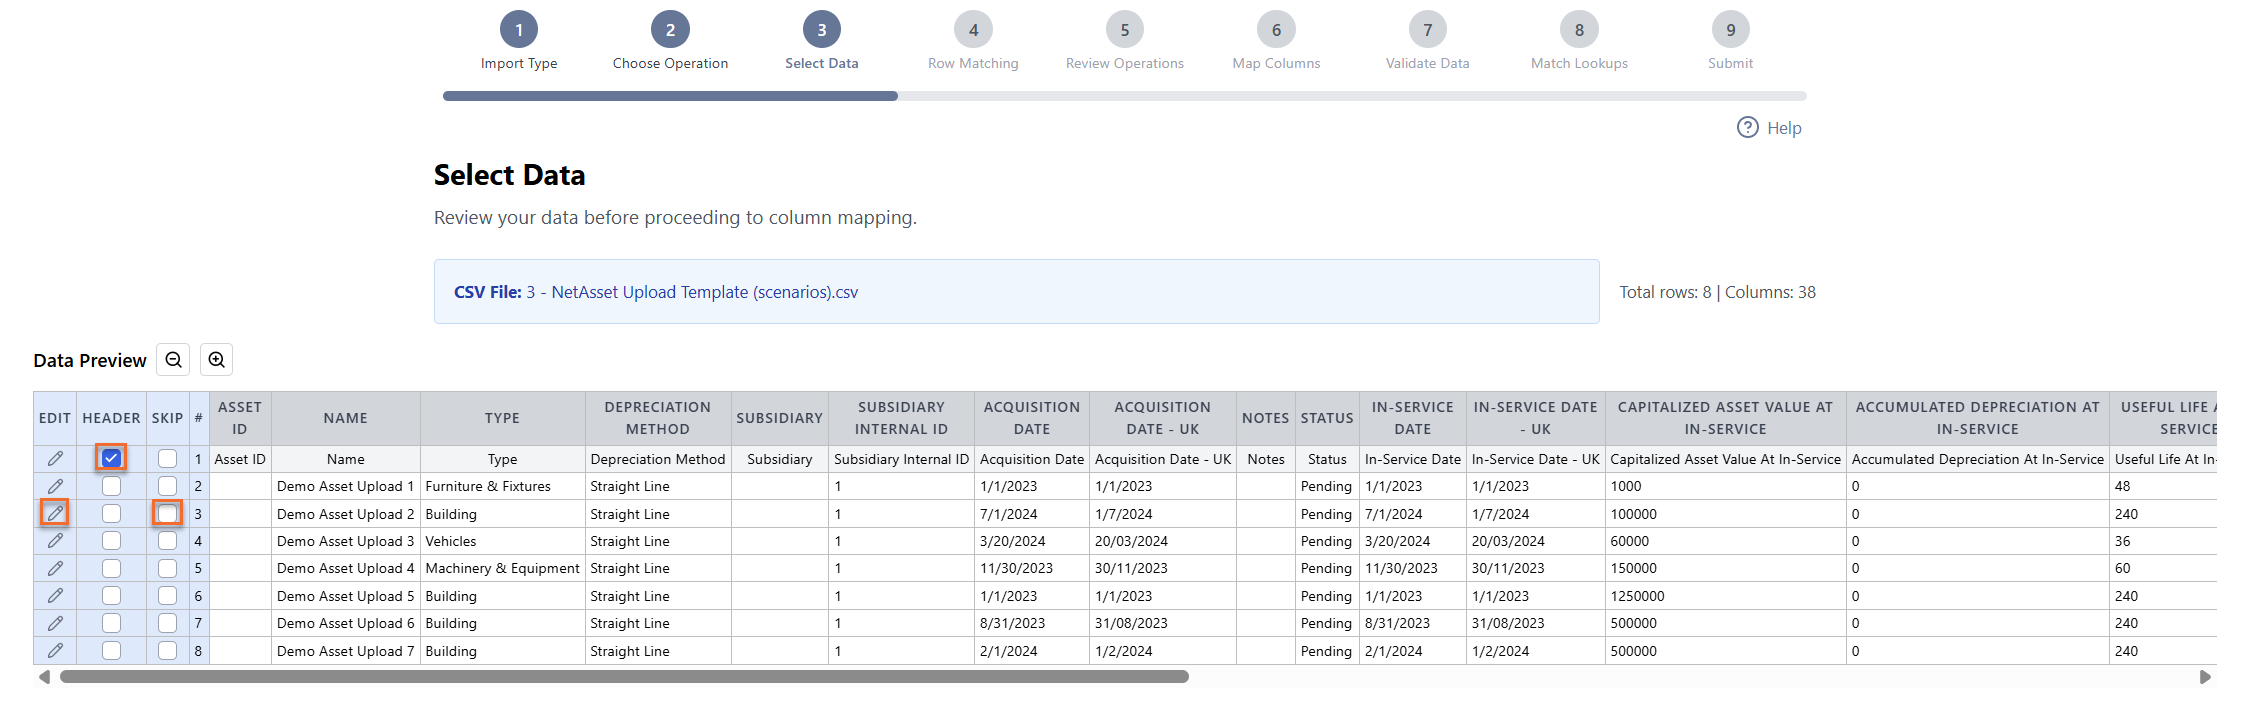Edit row 1 using pencil icon

pyautogui.click(x=55, y=459)
